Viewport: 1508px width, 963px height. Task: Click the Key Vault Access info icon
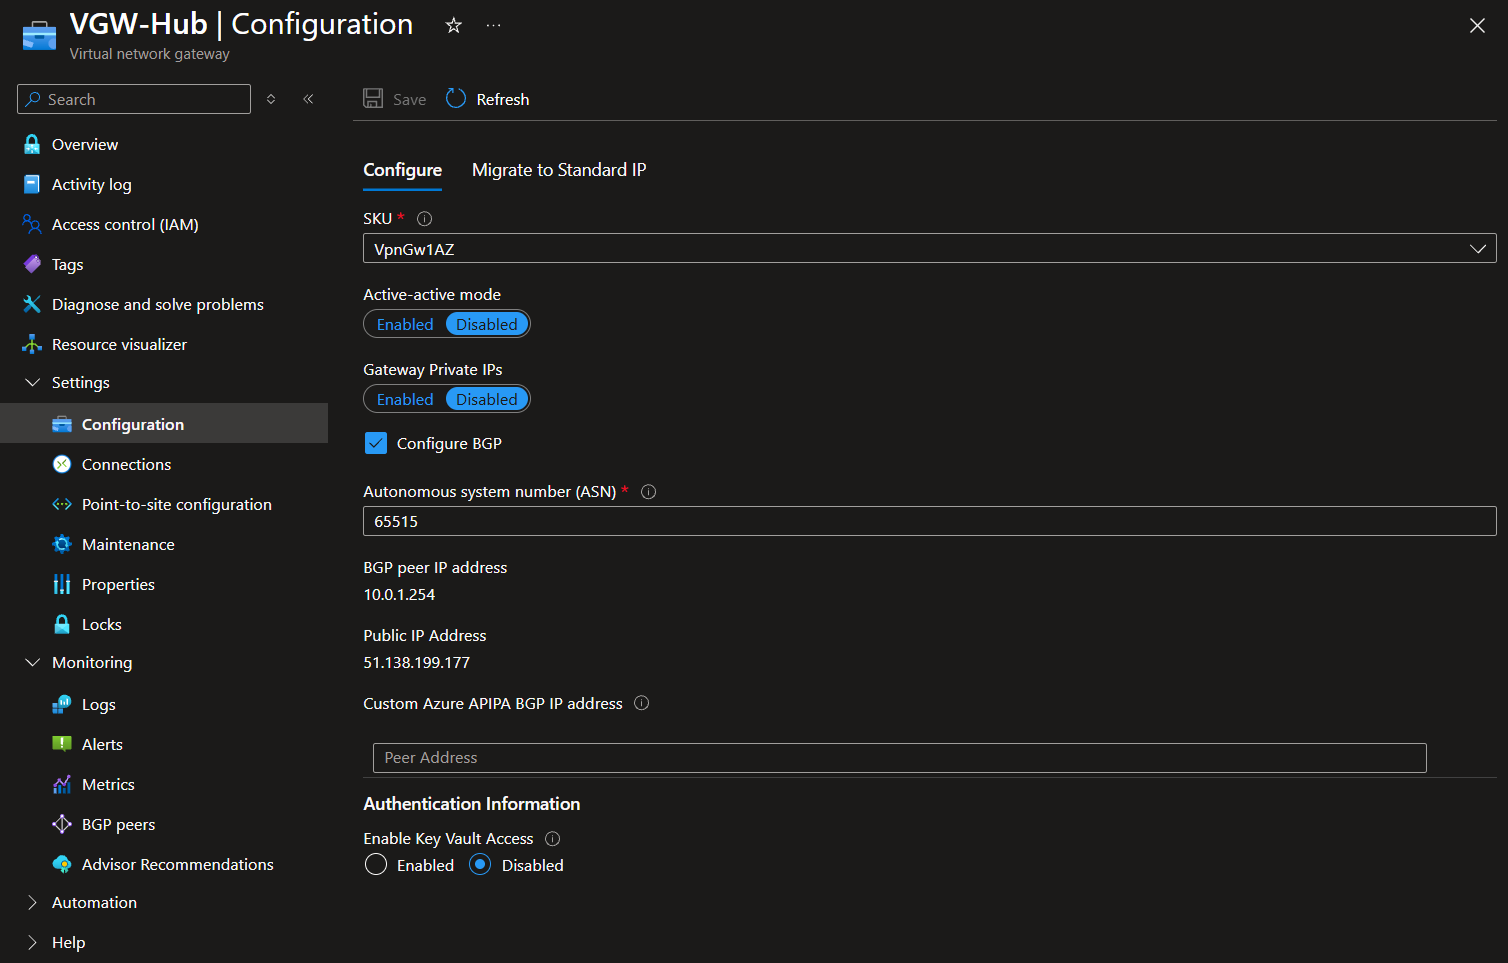coord(552,838)
